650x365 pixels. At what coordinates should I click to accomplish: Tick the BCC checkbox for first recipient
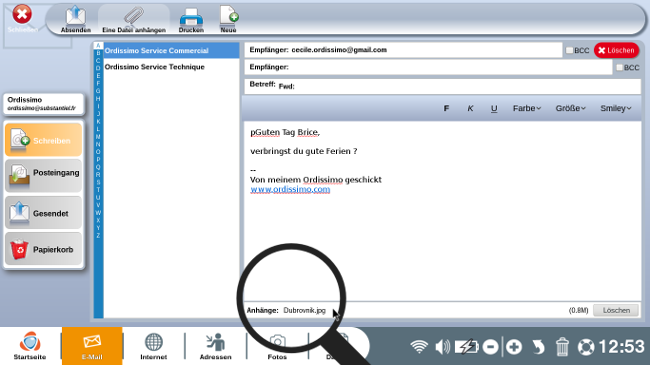[x=569, y=50]
